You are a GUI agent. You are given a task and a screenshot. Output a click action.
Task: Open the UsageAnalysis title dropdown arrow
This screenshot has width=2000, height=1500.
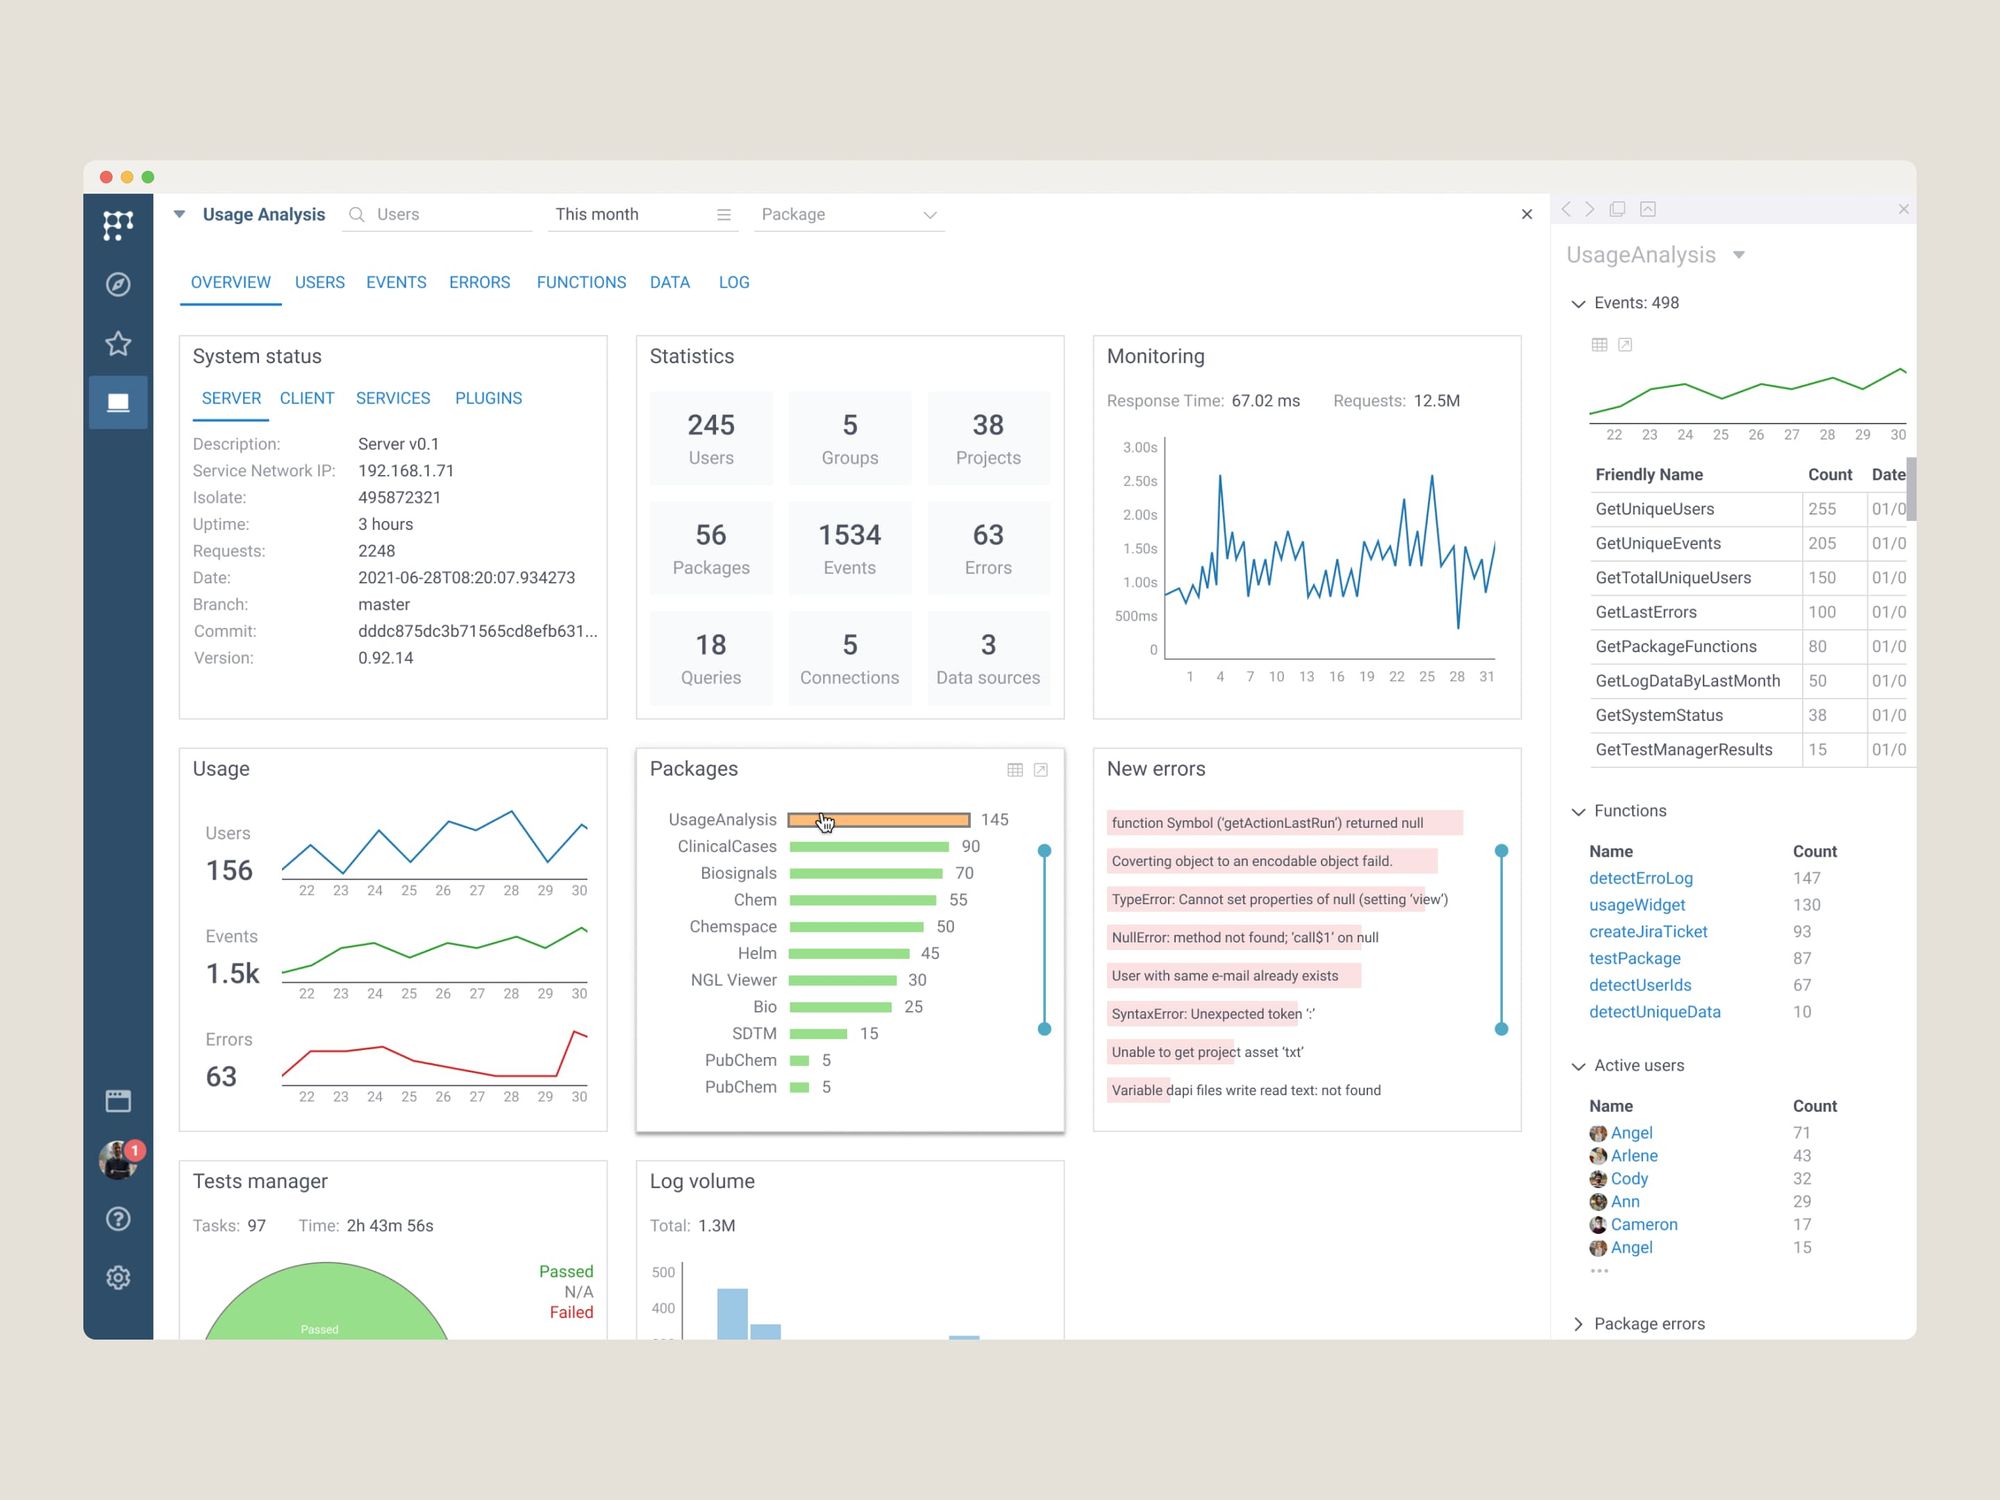click(x=1739, y=255)
